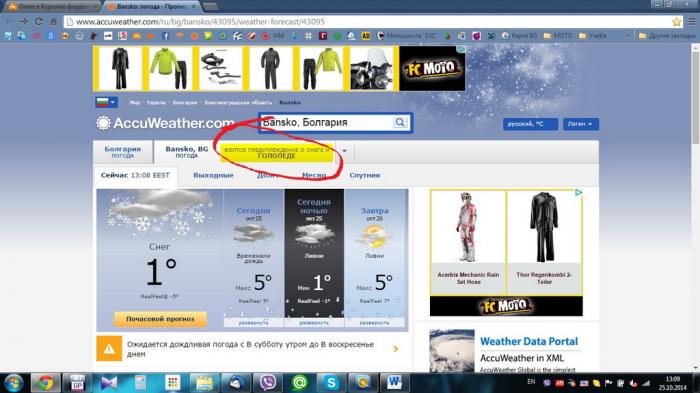
Task: Click the Bansko, Болгария search field
Action: tap(327, 122)
